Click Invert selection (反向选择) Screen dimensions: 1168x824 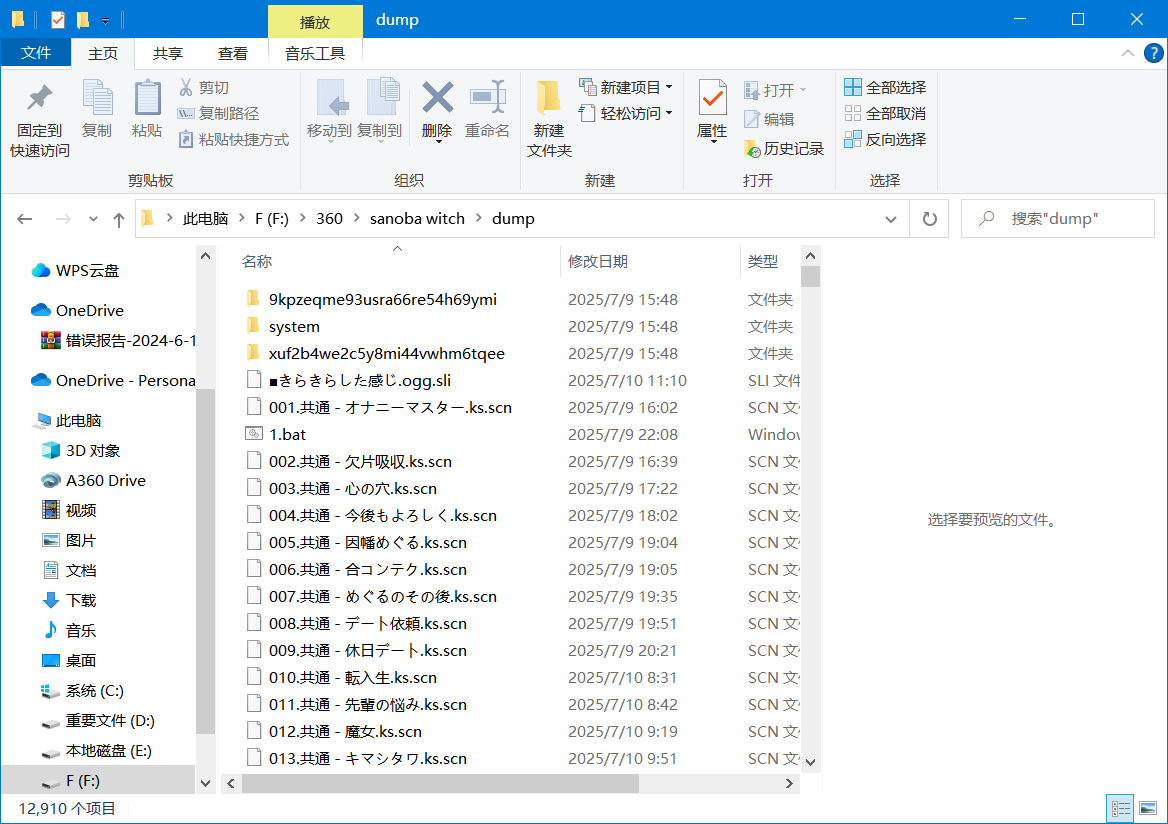pyautogui.click(x=886, y=139)
